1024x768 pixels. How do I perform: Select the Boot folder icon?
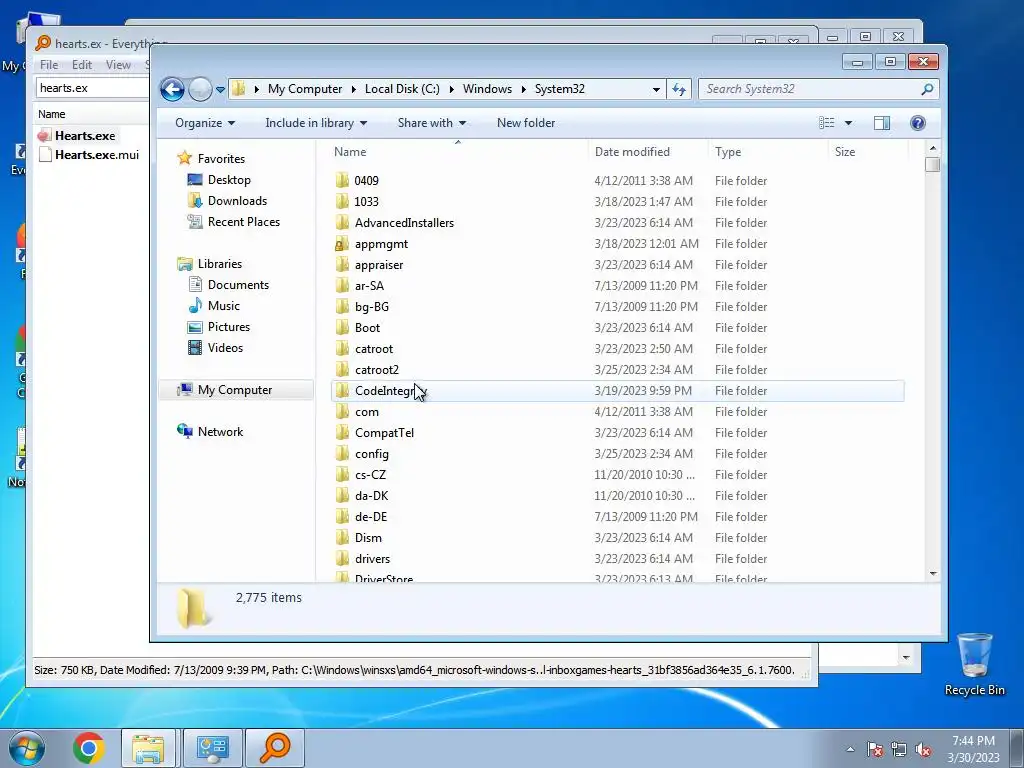[342, 327]
